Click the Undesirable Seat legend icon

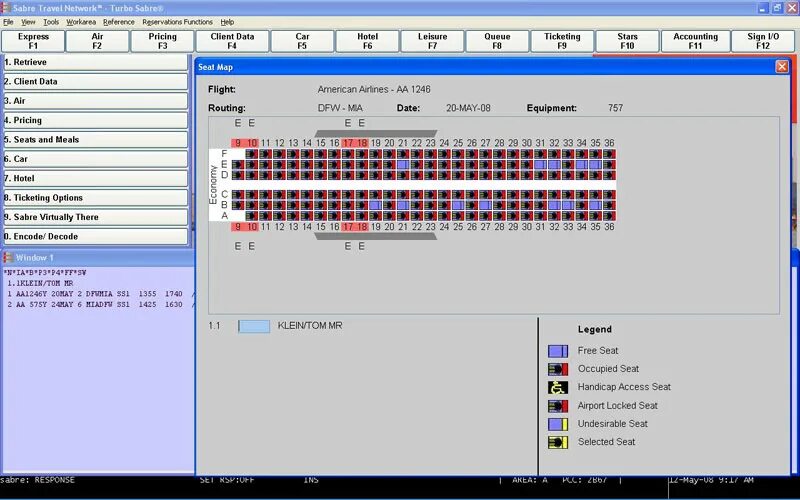tap(558, 424)
